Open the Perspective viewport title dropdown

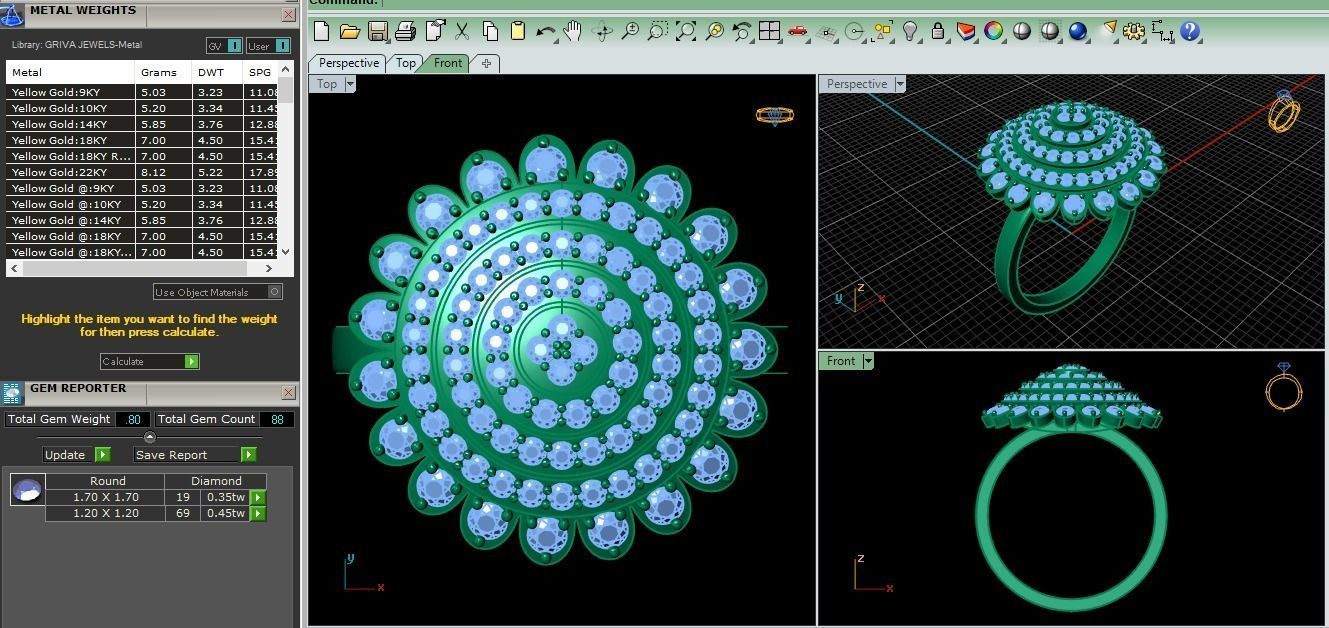pos(900,84)
